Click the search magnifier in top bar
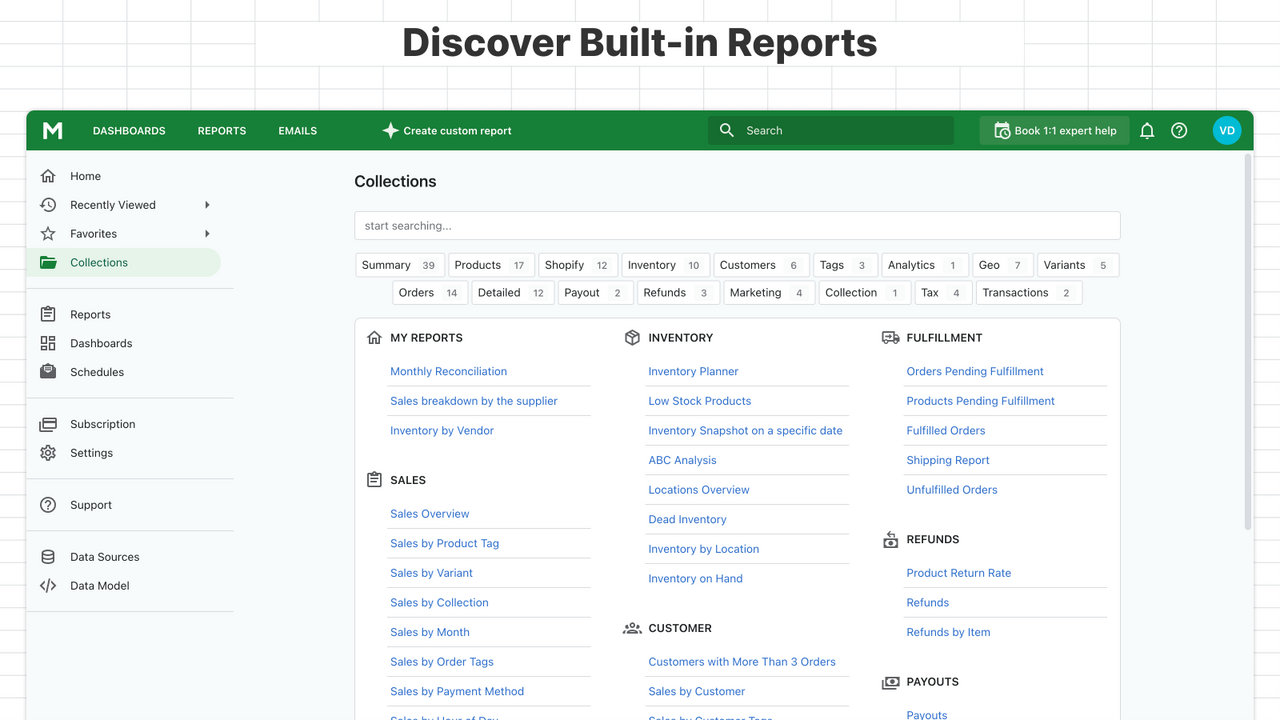The width and height of the screenshot is (1280, 720). point(726,130)
